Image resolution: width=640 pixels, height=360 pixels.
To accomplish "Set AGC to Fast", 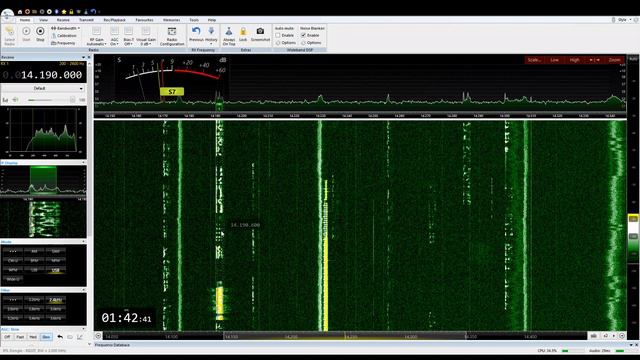I will tap(20, 337).
